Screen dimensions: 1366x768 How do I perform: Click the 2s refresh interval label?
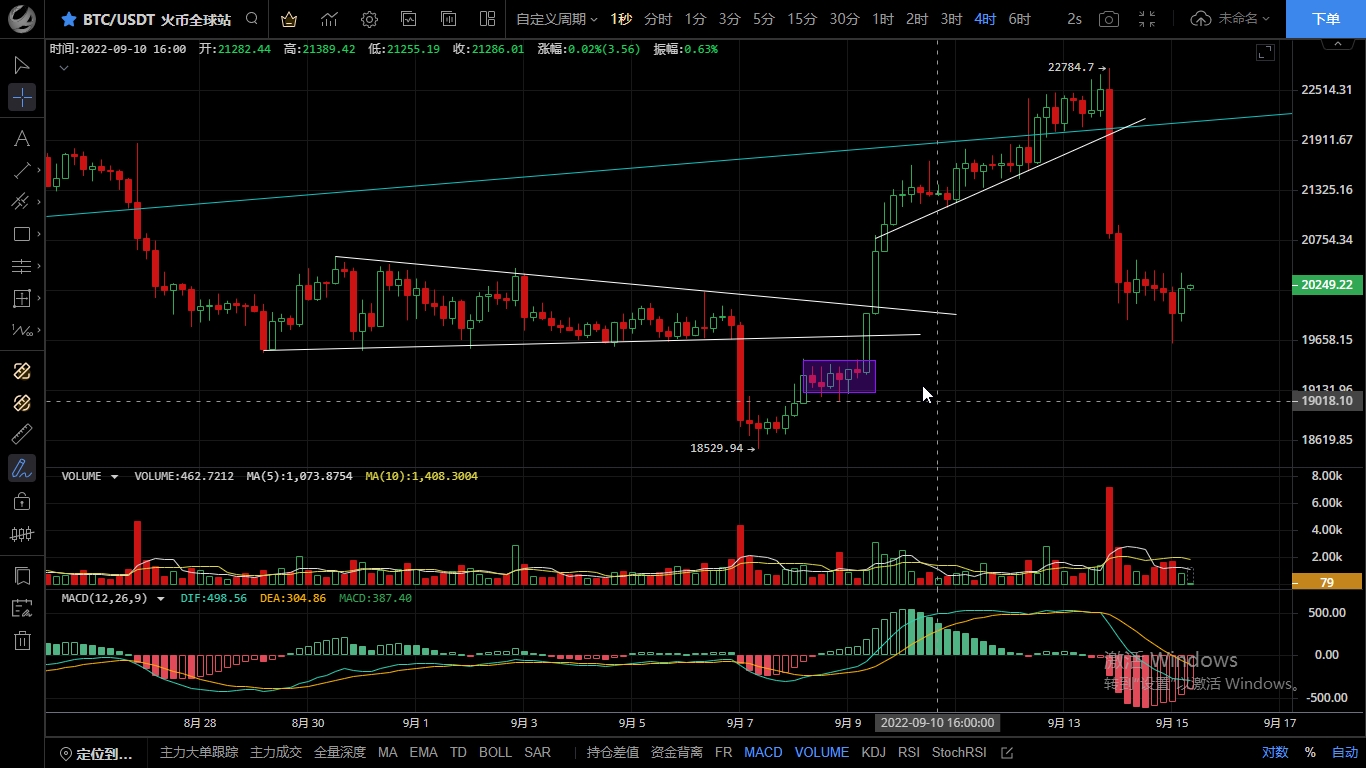point(1074,19)
